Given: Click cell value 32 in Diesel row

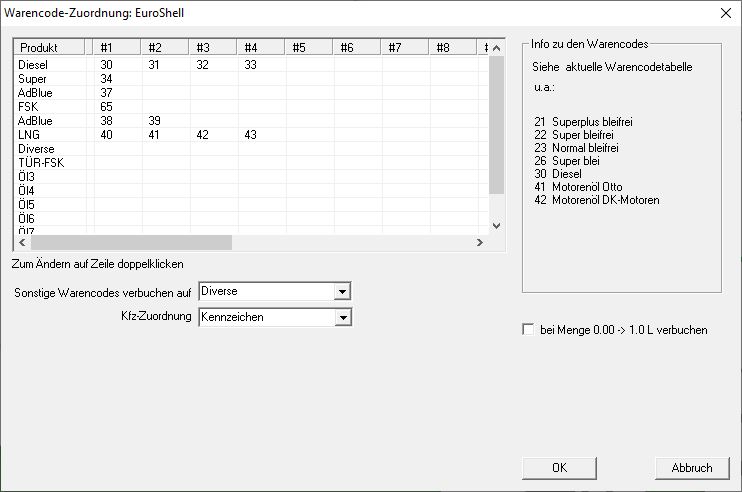Looking at the screenshot, I should (203, 65).
